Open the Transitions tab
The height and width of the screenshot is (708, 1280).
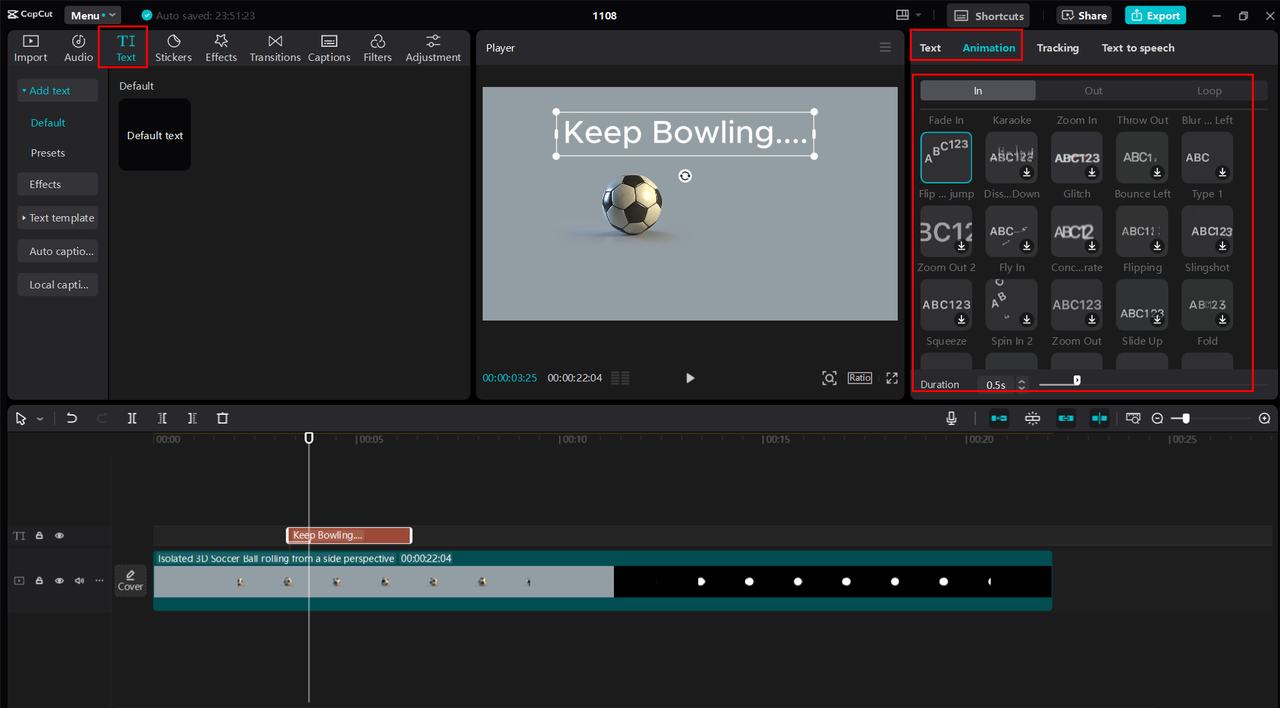click(275, 48)
